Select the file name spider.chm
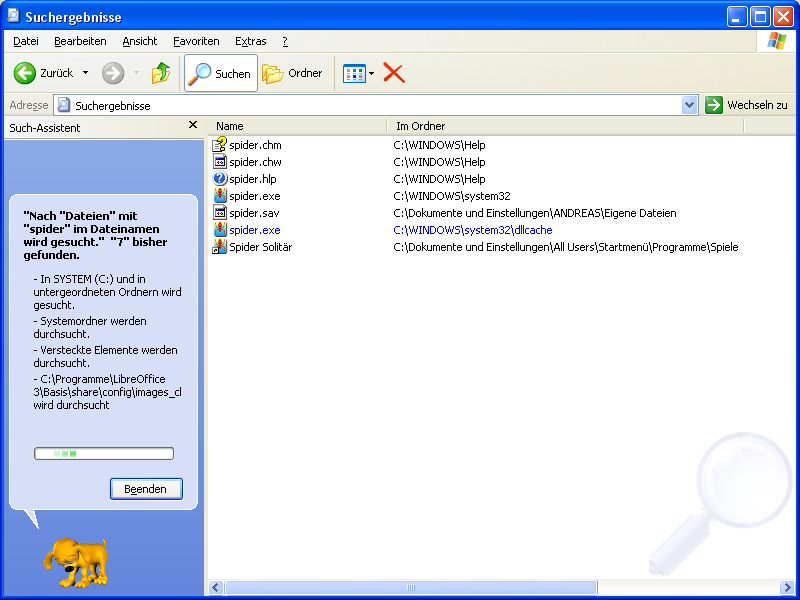The image size is (800, 600). tap(255, 145)
